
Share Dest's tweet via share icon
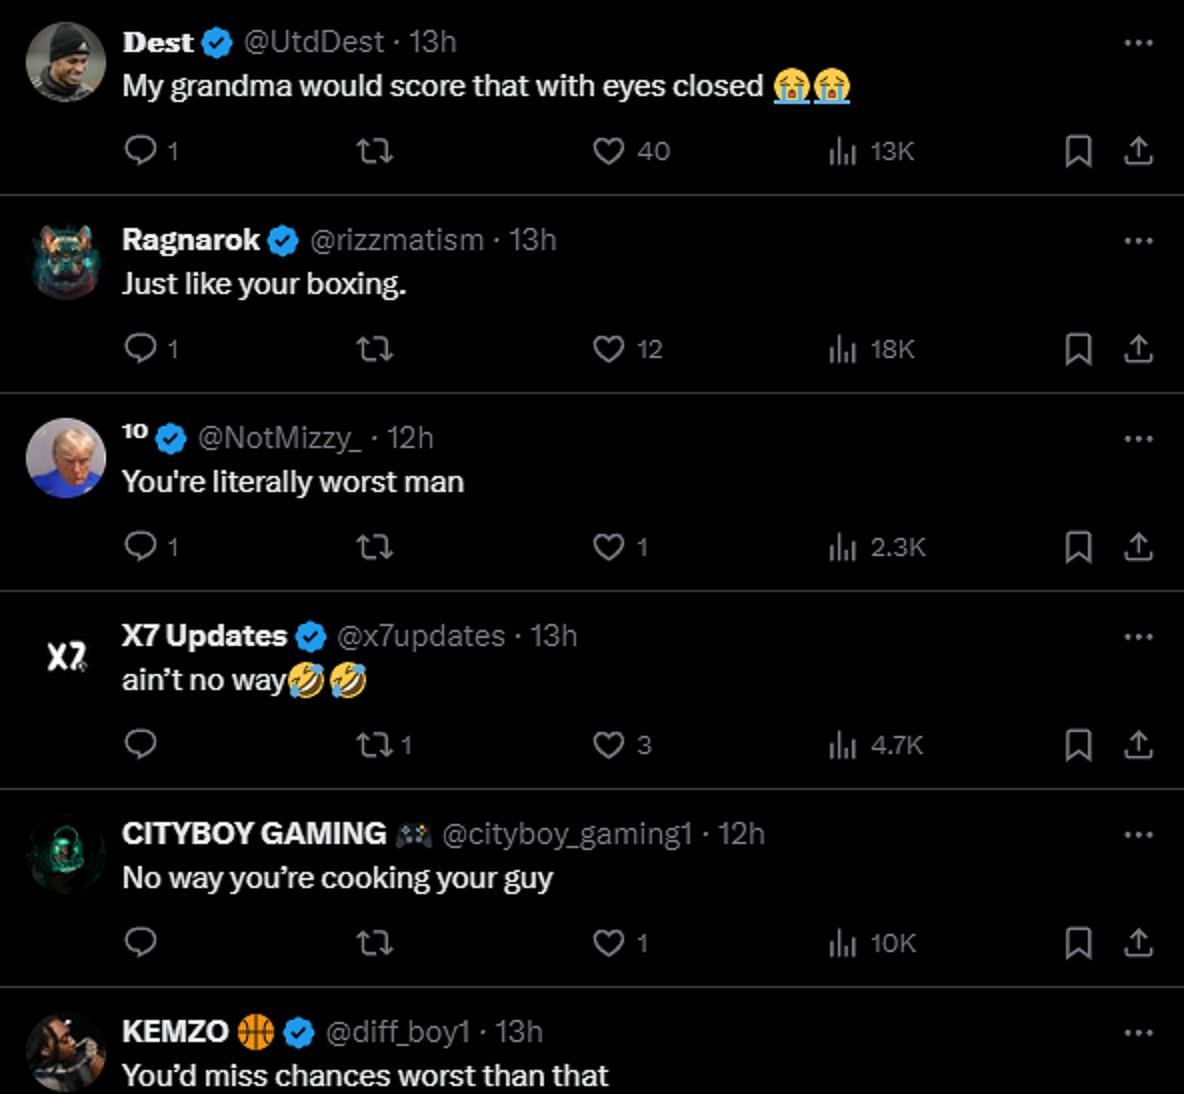(1139, 151)
